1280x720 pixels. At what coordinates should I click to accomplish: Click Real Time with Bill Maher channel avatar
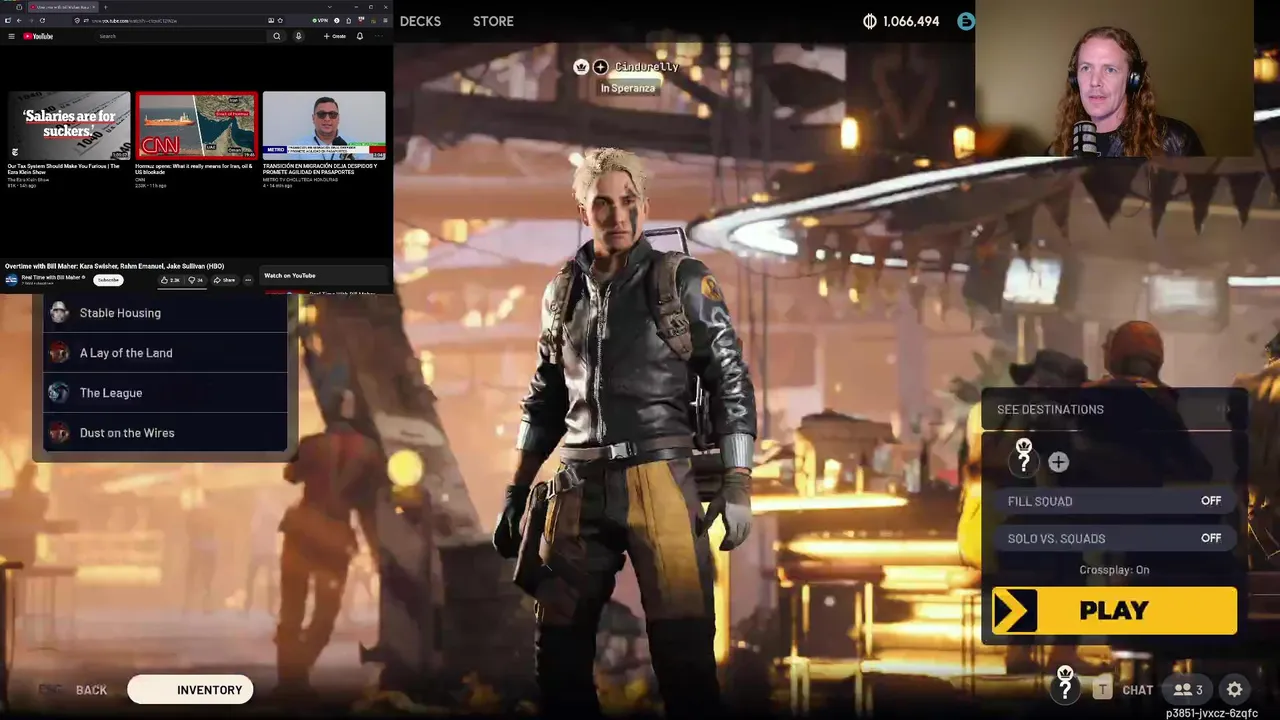click(11, 280)
